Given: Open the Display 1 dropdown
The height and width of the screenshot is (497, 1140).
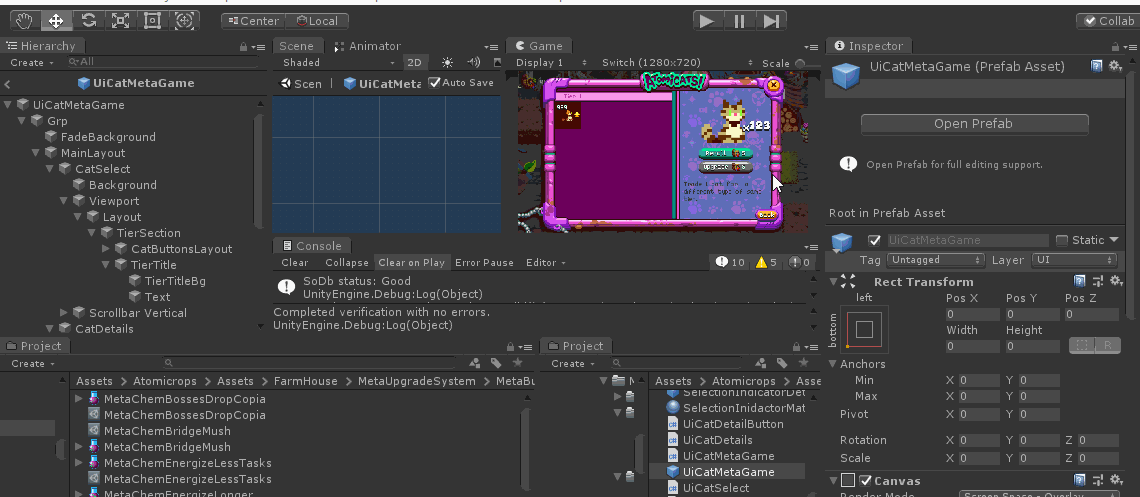Looking at the screenshot, I should point(551,62).
